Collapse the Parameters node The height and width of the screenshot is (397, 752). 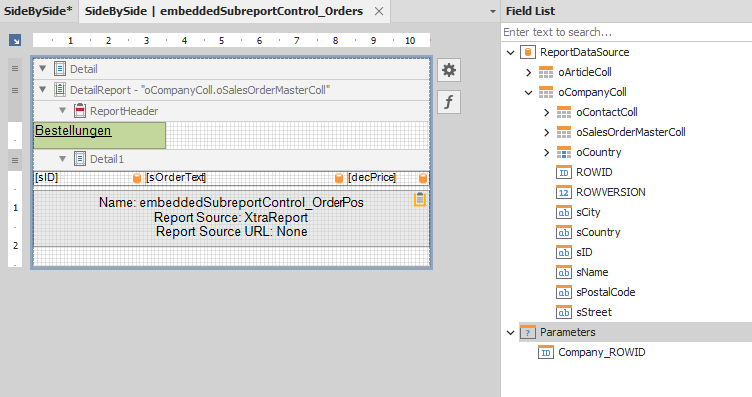(511, 332)
